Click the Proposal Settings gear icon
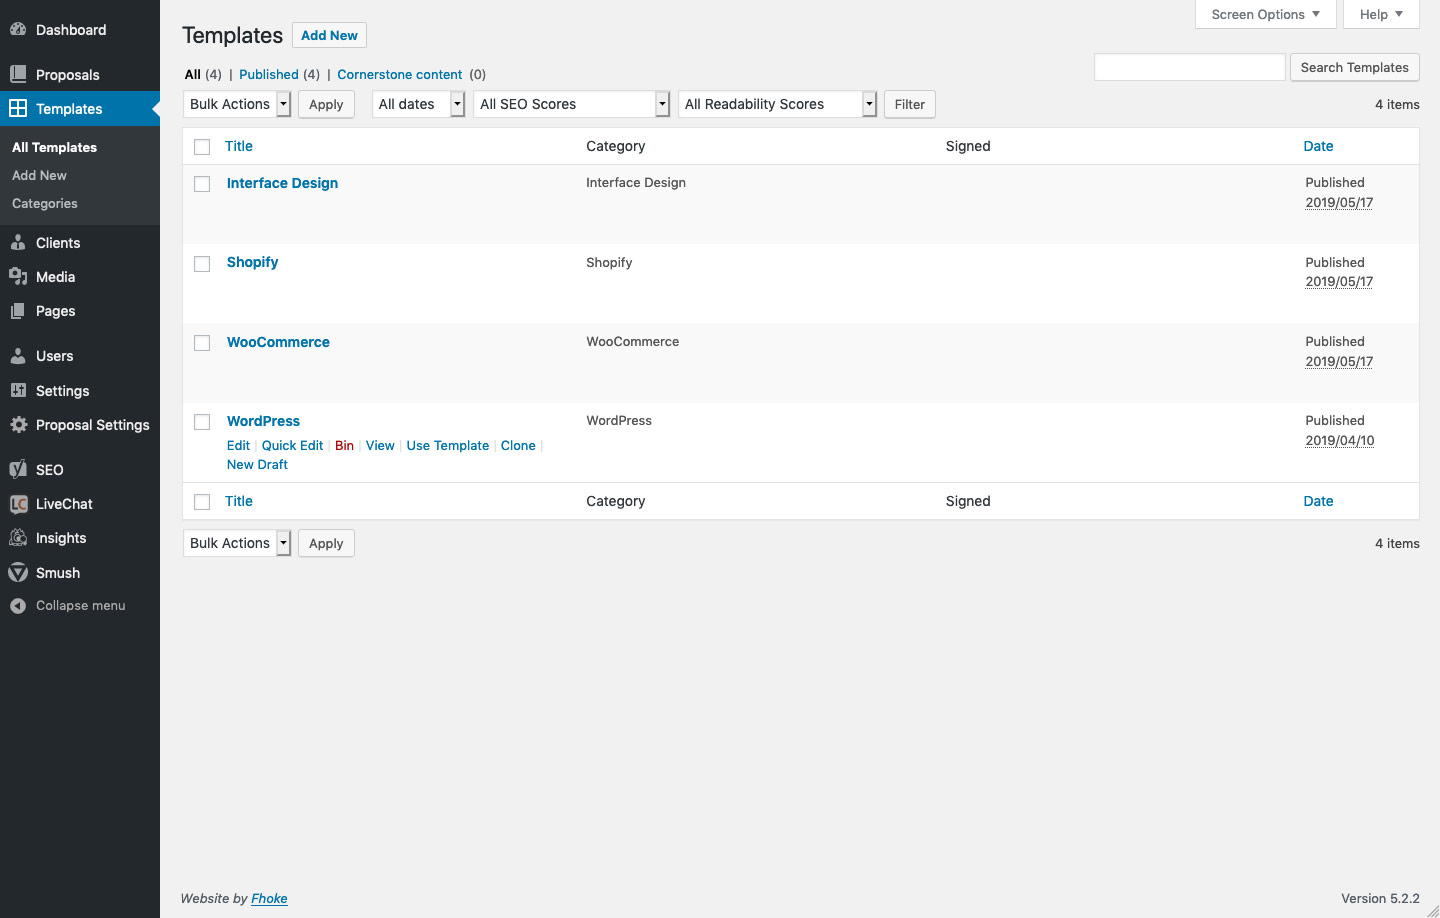This screenshot has height=918, width=1440. 18,425
